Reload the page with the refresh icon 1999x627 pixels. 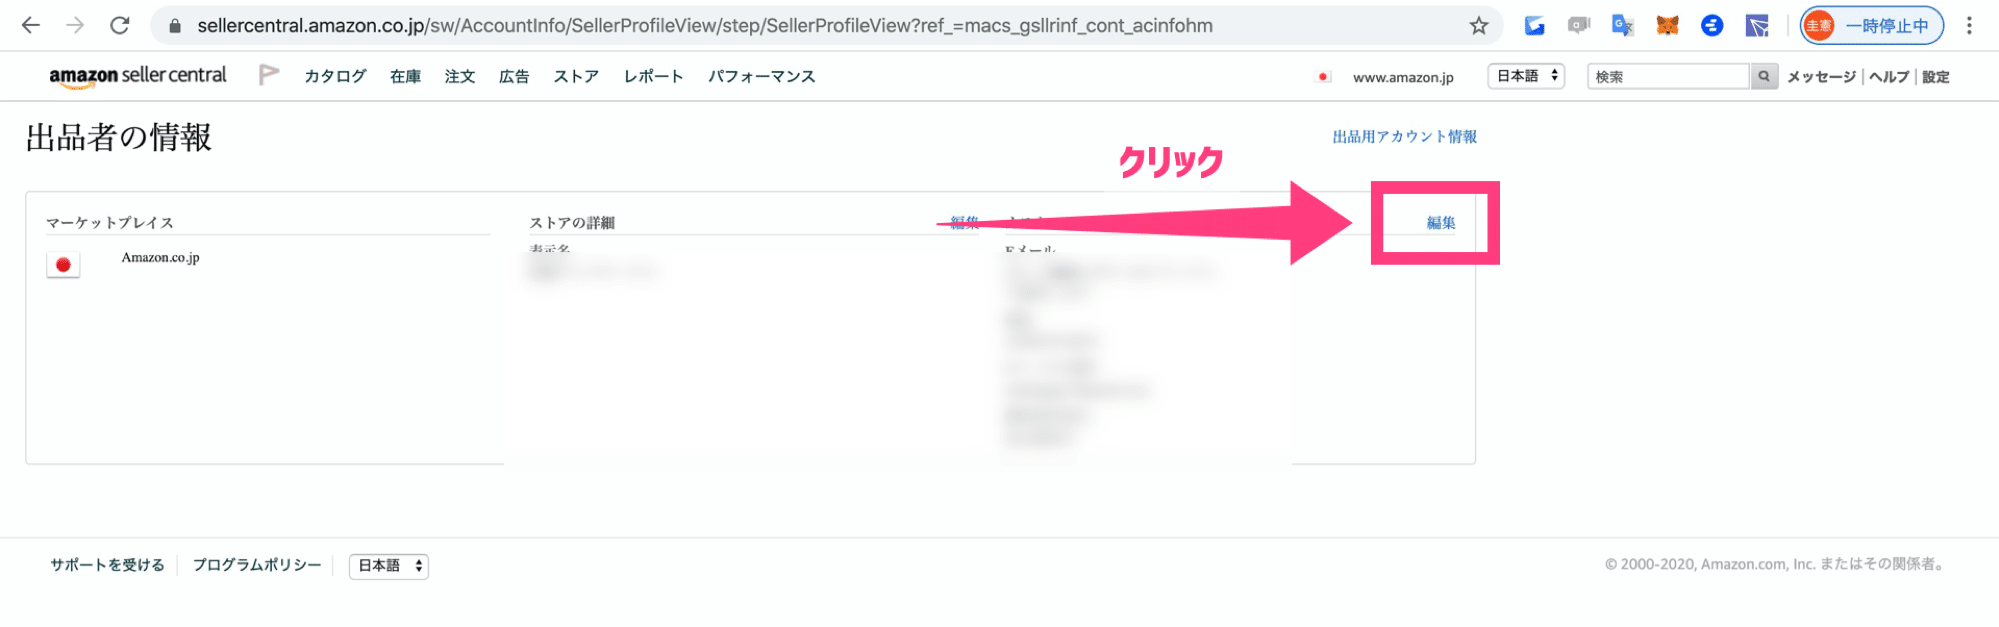[120, 25]
